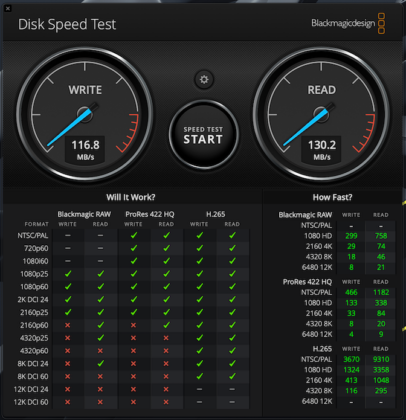Image resolution: width=406 pixels, height=420 pixels.
Task: Click 8K DCI 60 H.265 read checkmark
Action: pyautogui.click(x=232, y=376)
